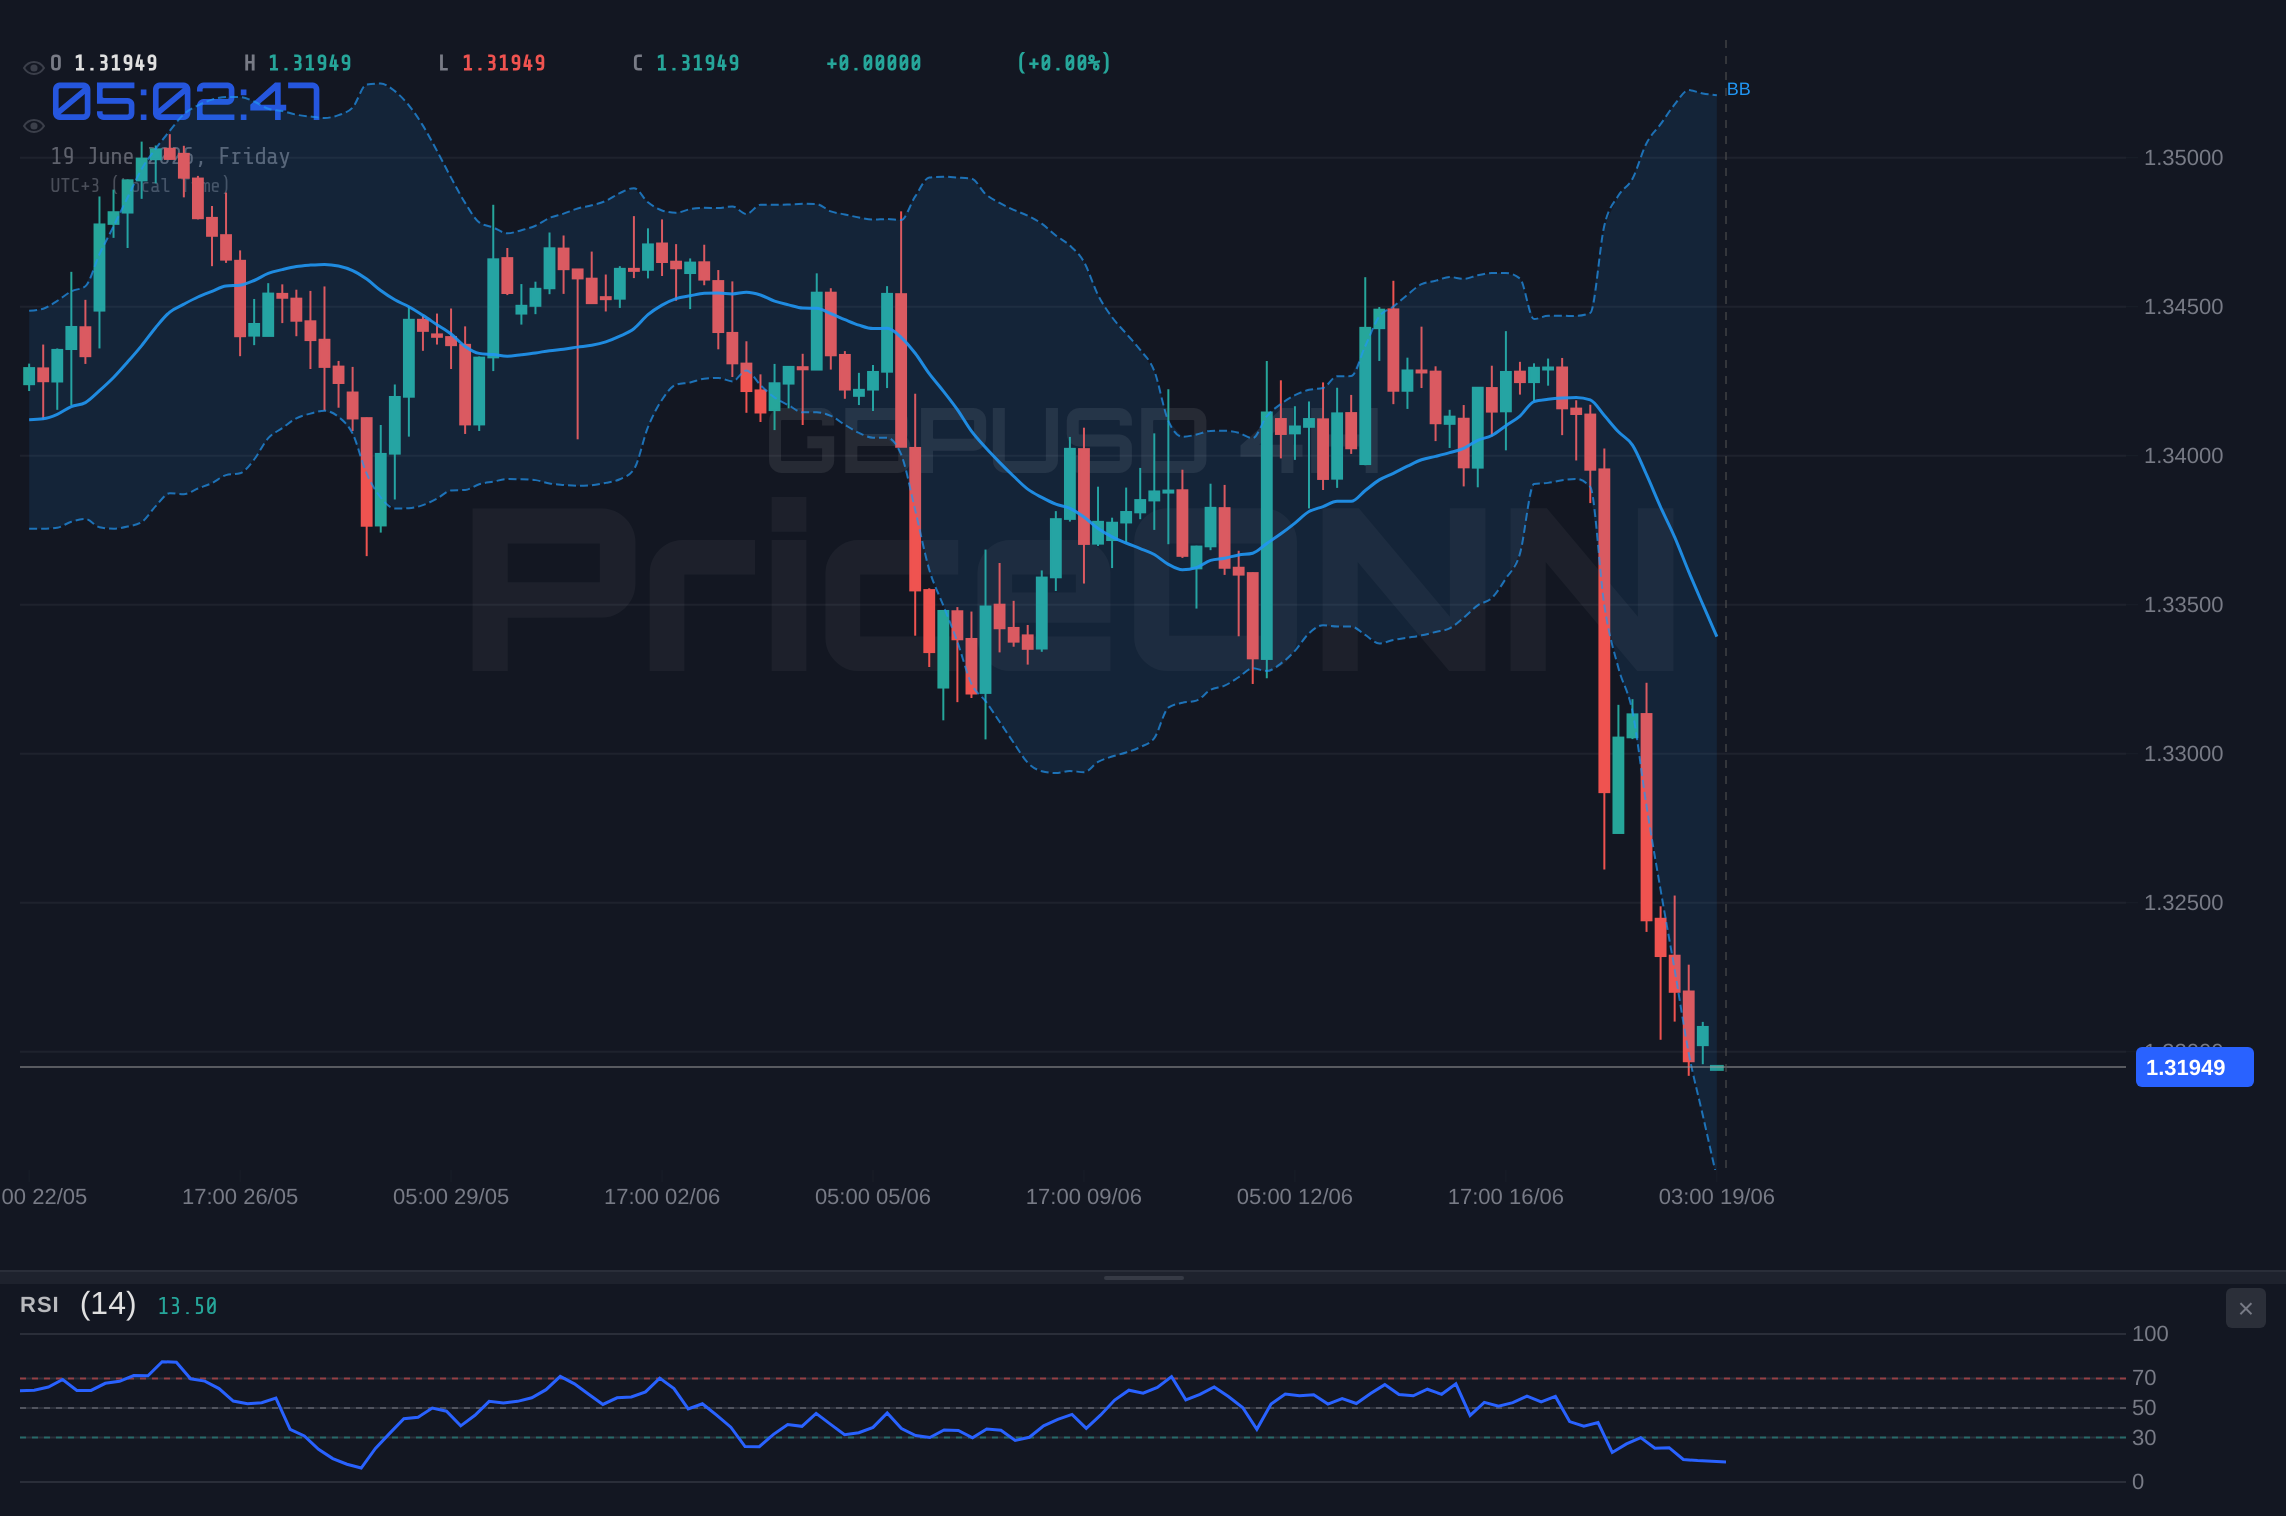Click the 05:02:47 clock display
The image size is (2286, 1516).
pyautogui.click(x=186, y=101)
